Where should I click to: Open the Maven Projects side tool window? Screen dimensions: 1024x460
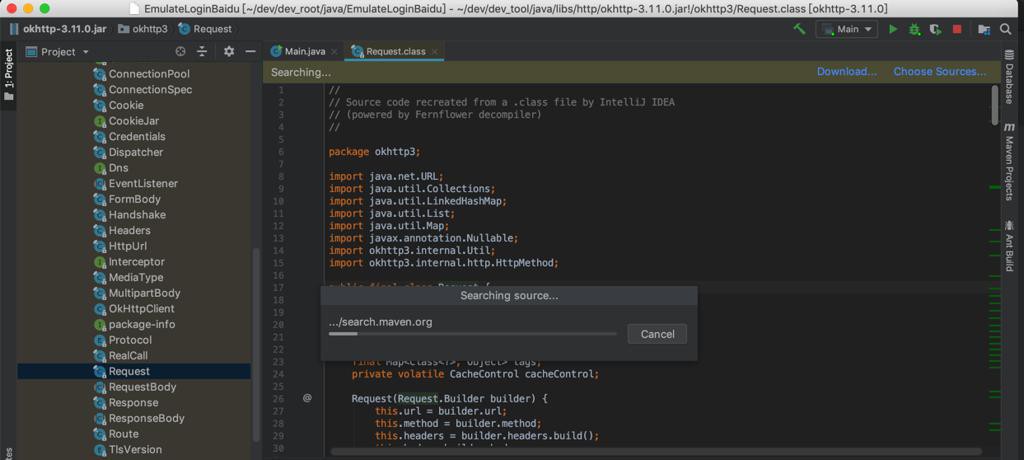coord(1009,161)
